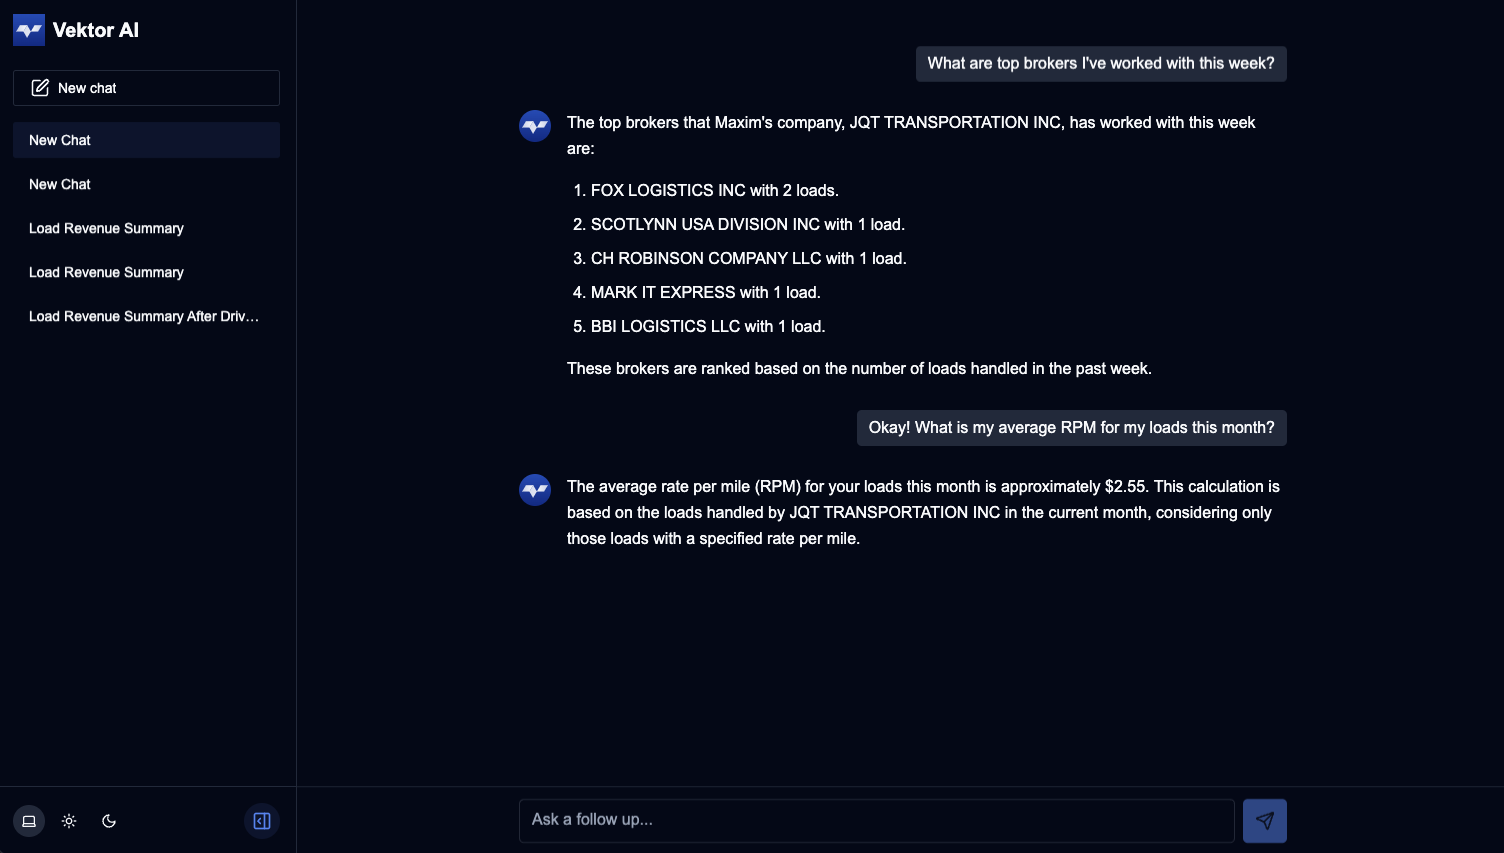
Task: Open the second New Chat conversation
Action: pyautogui.click(x=146, y=184)
